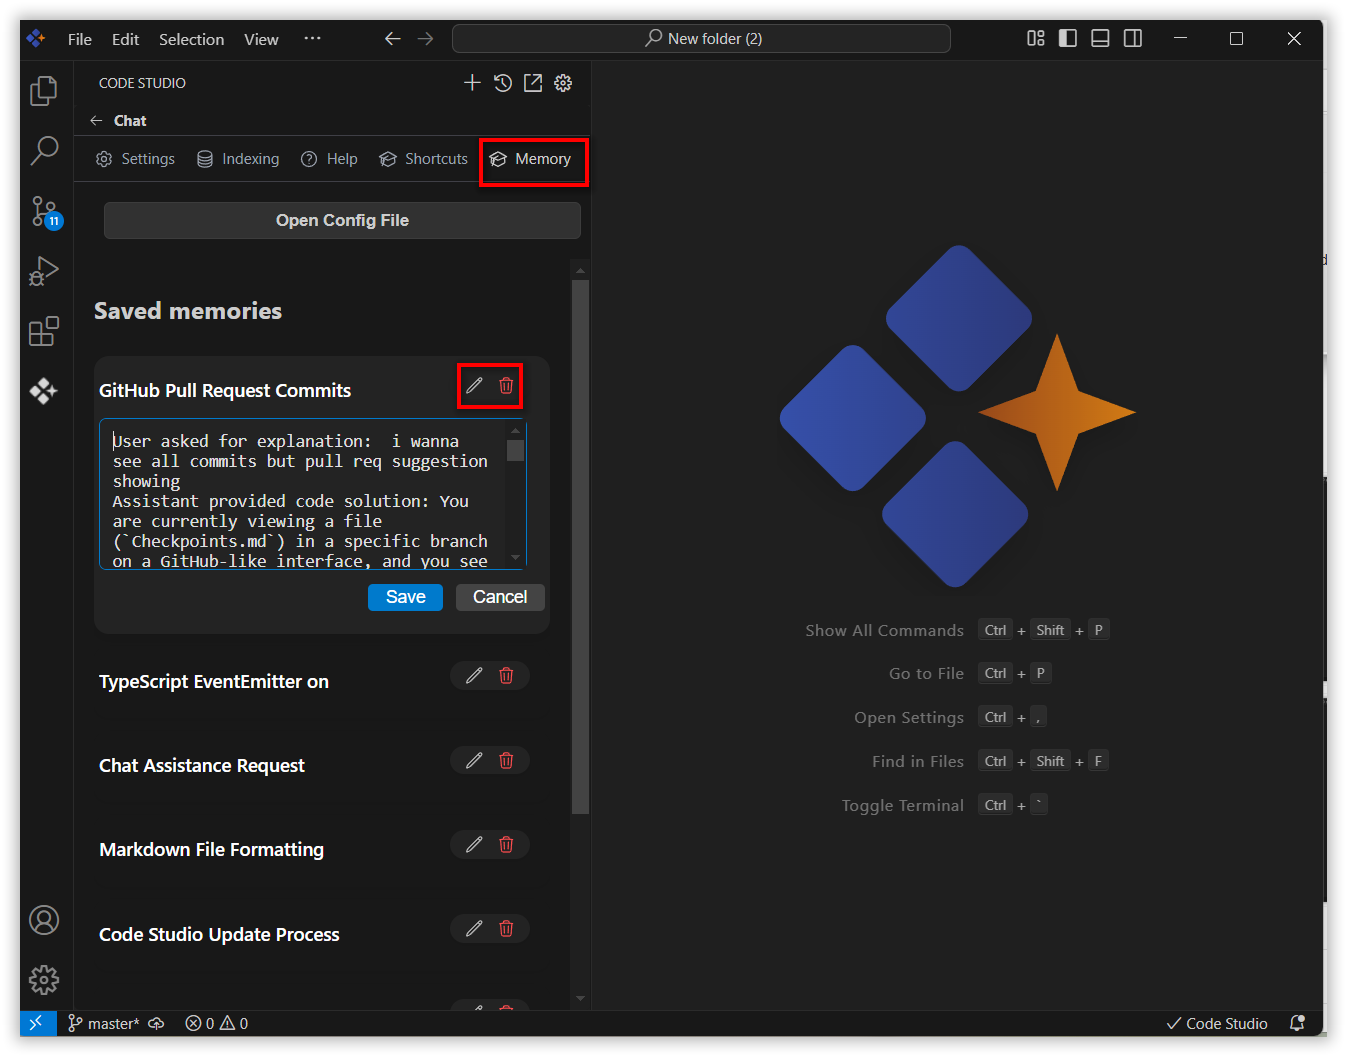Image resolution: width=1347 pixels, height=1057 pixels.
Task: Open Code Studio in new window icon
Action: [533, 83]
